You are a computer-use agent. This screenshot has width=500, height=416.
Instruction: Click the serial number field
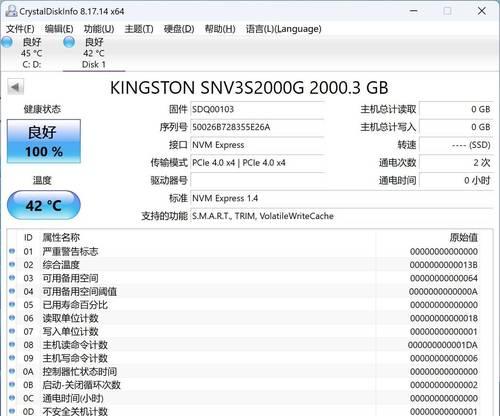tap(257, 127)
